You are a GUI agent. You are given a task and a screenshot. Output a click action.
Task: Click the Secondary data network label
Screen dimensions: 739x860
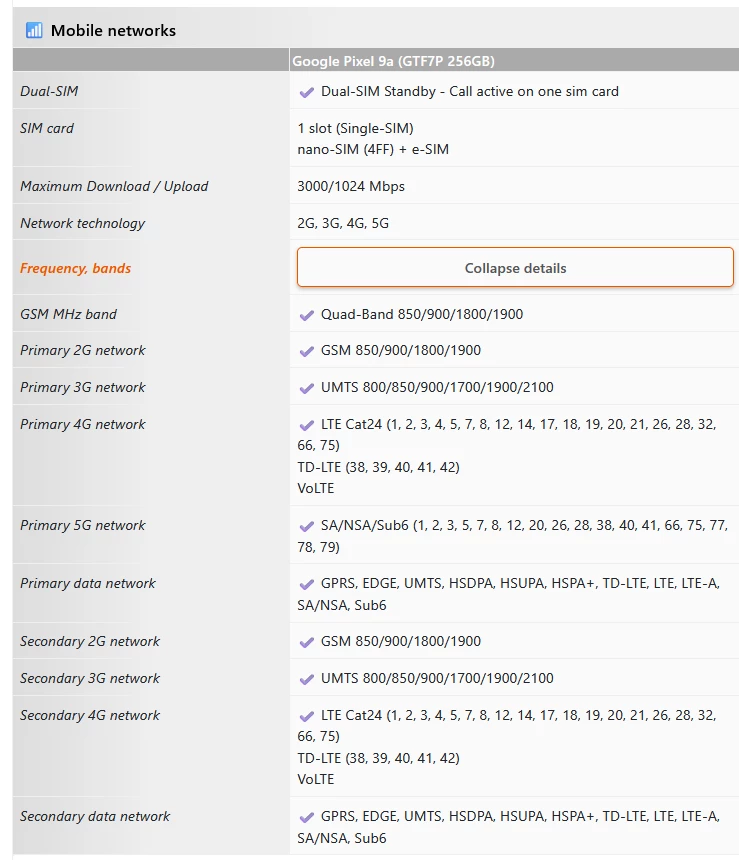[x=95, y=817]
